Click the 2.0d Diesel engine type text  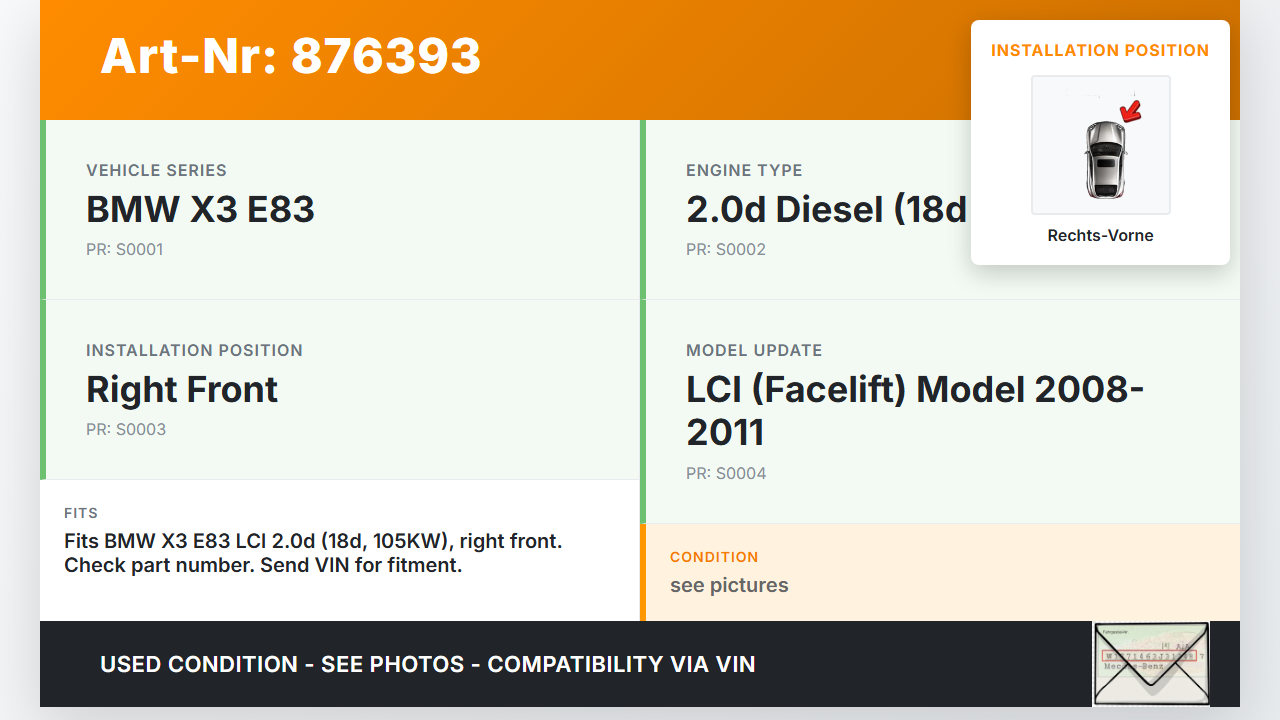point(826,210)
